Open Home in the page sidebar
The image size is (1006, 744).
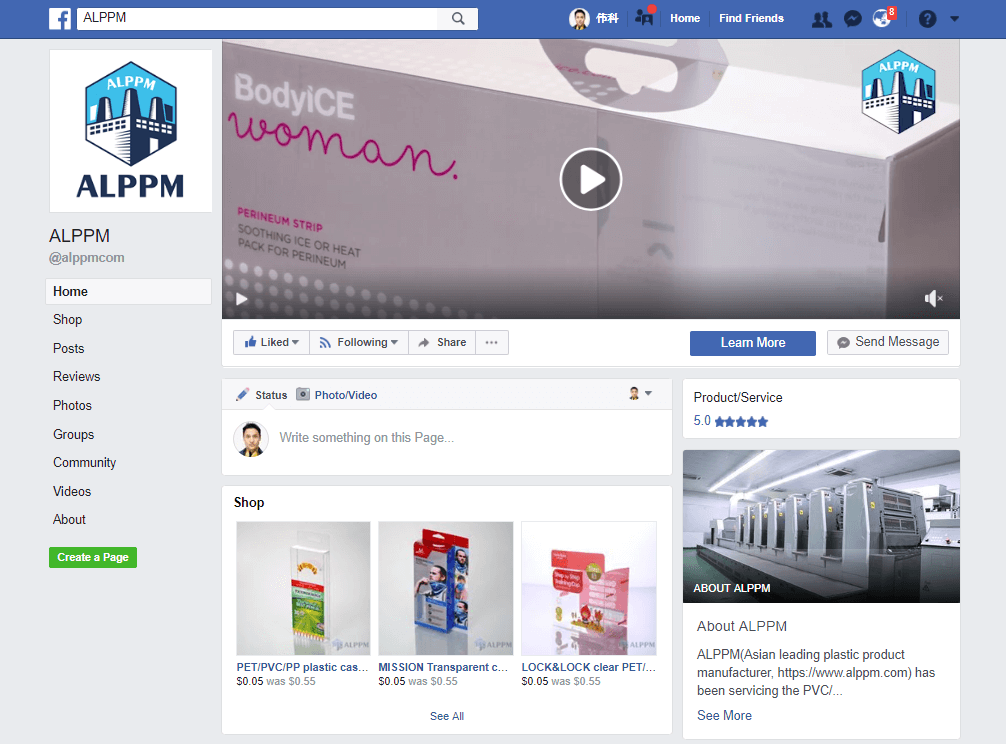tap(128, 291)
